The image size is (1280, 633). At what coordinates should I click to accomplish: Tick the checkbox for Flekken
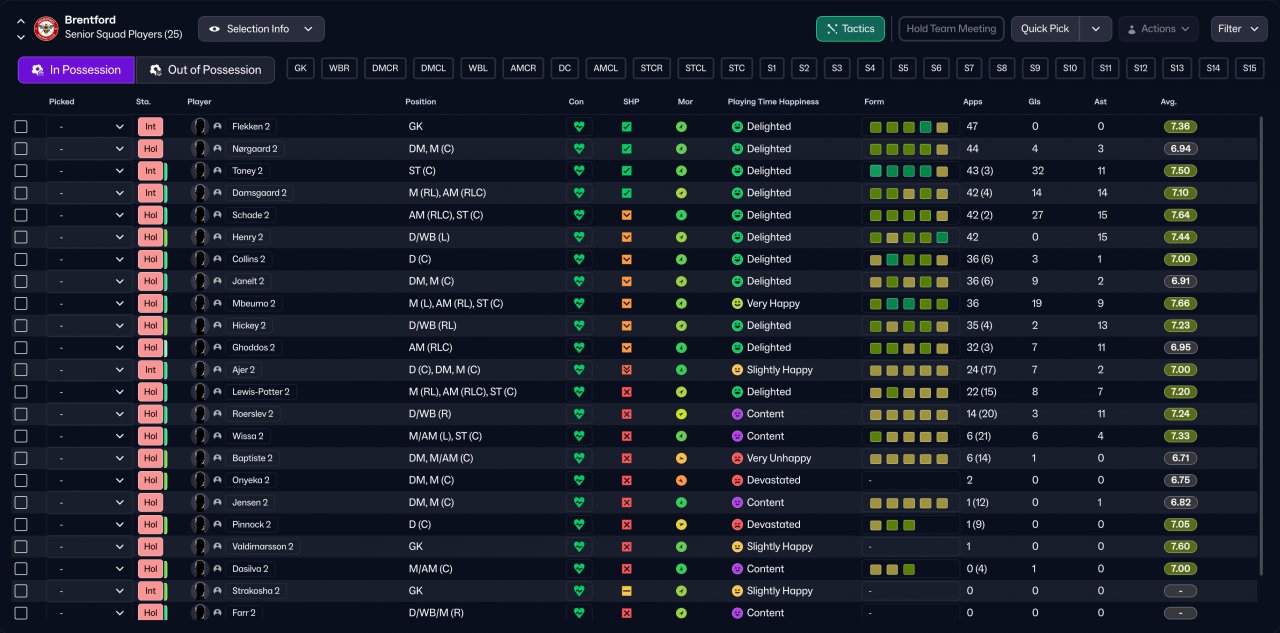[21, 127]
